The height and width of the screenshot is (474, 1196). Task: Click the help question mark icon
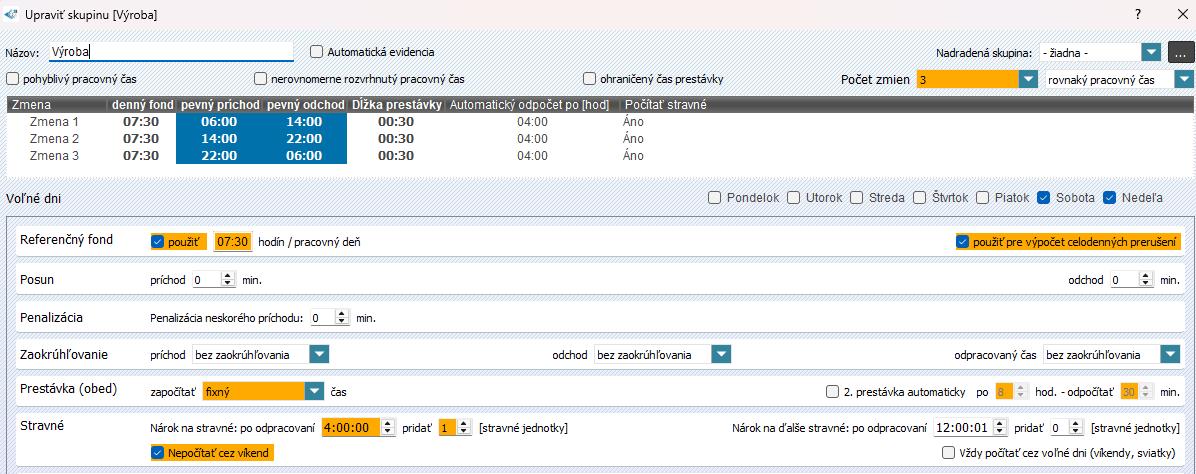[1137, 15]
